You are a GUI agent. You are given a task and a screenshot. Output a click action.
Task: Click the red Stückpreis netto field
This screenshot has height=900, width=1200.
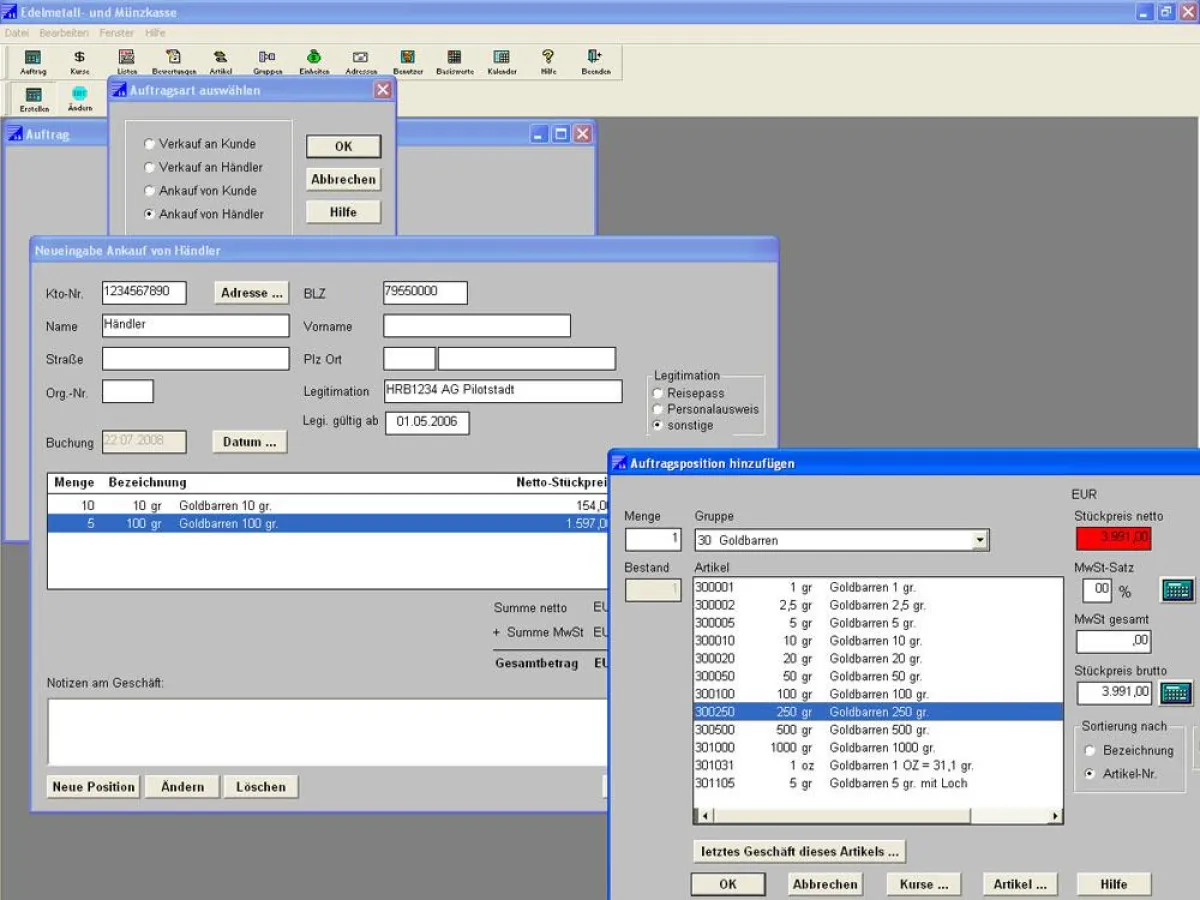pyautogui.click(x=1114, y=539)
